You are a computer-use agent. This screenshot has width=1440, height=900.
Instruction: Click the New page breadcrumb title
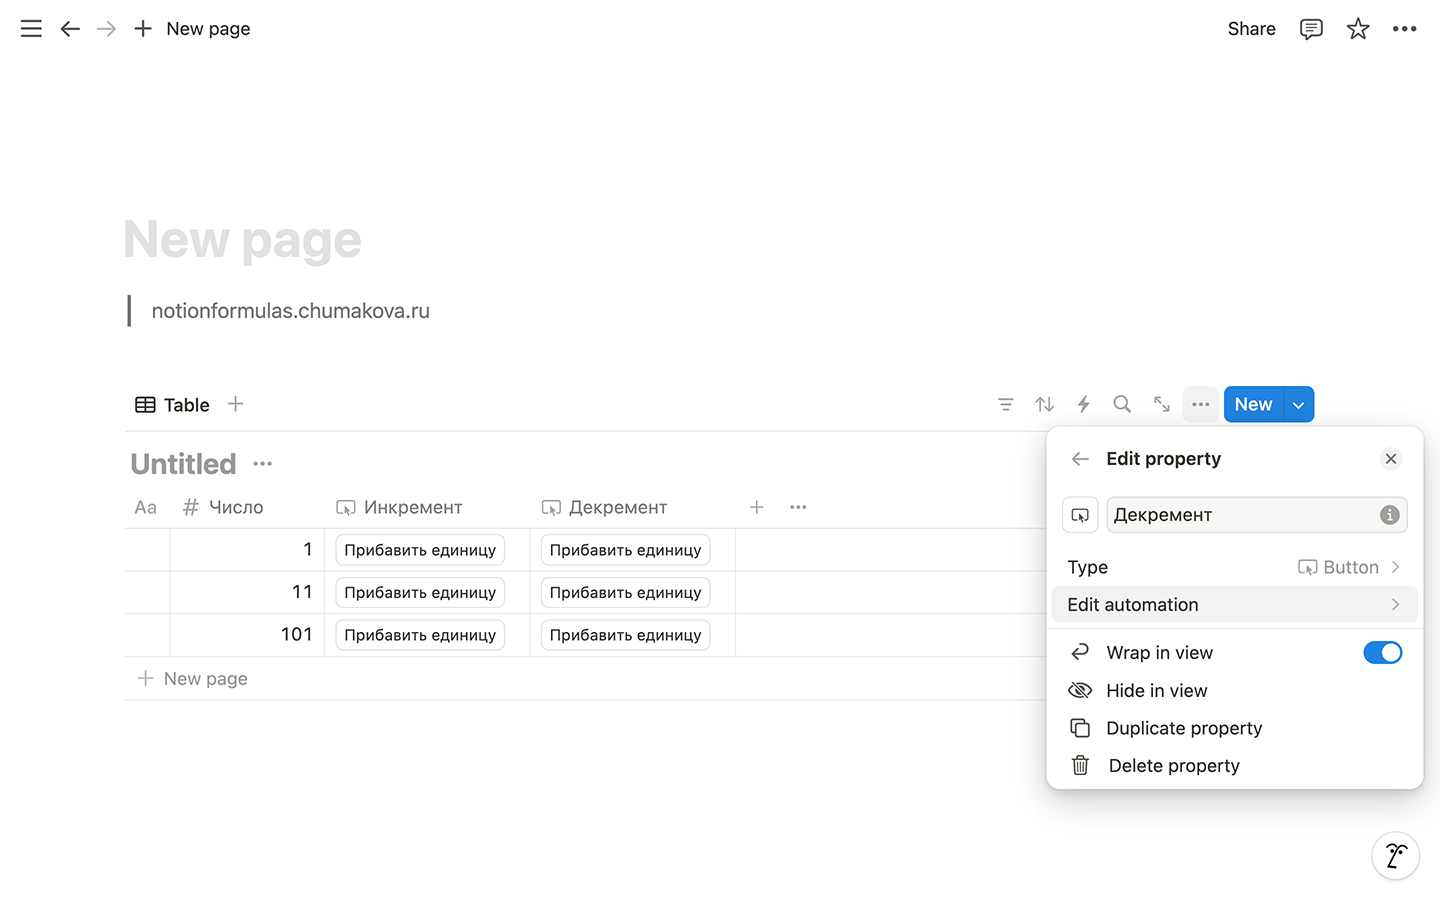tap(208, 29)
